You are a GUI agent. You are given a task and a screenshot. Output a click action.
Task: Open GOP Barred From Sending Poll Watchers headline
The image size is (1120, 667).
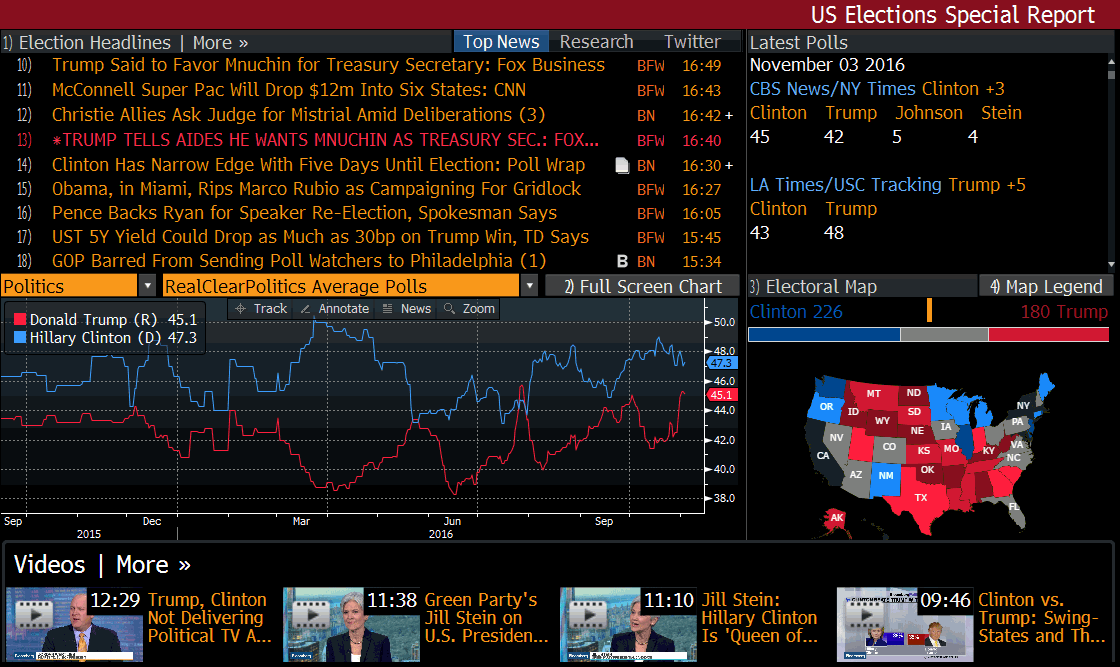299,261
